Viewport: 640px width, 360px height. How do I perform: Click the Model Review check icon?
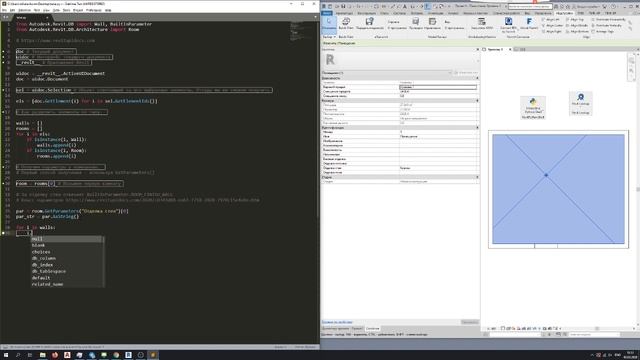tap(416, 23)
